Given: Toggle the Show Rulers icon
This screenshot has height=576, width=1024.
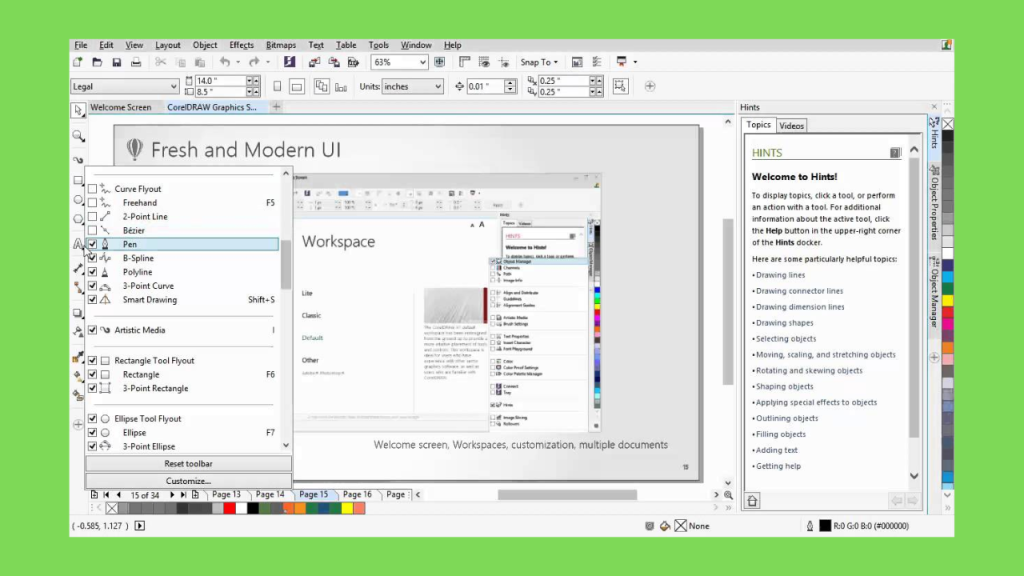Looking at the screenshot, I should click(x=464, y=62).
